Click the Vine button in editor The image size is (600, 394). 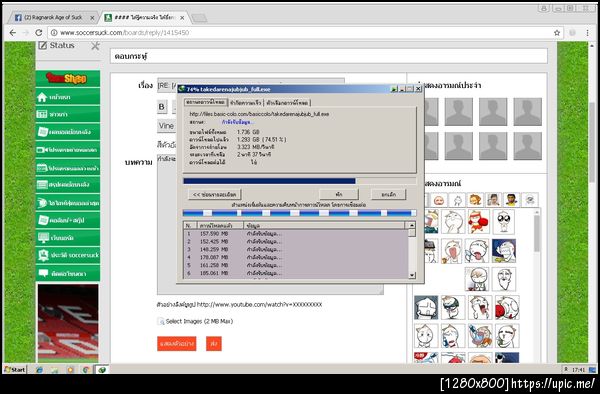coord(166,126)
